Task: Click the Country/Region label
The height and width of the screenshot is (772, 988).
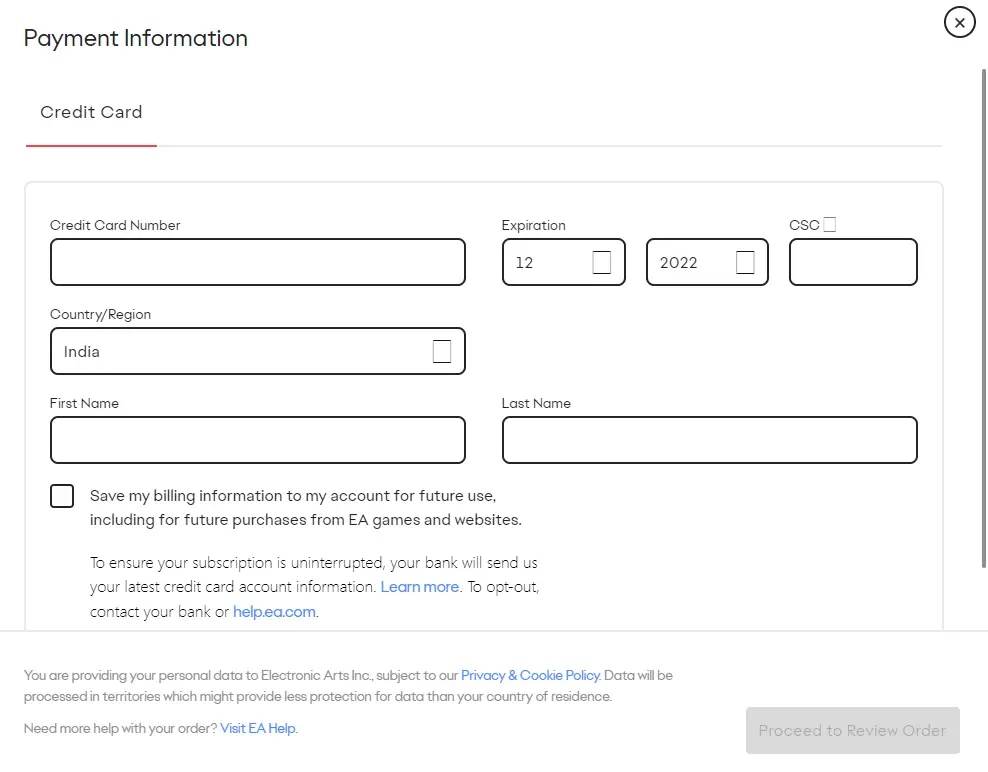Action: tap(100, 314)
